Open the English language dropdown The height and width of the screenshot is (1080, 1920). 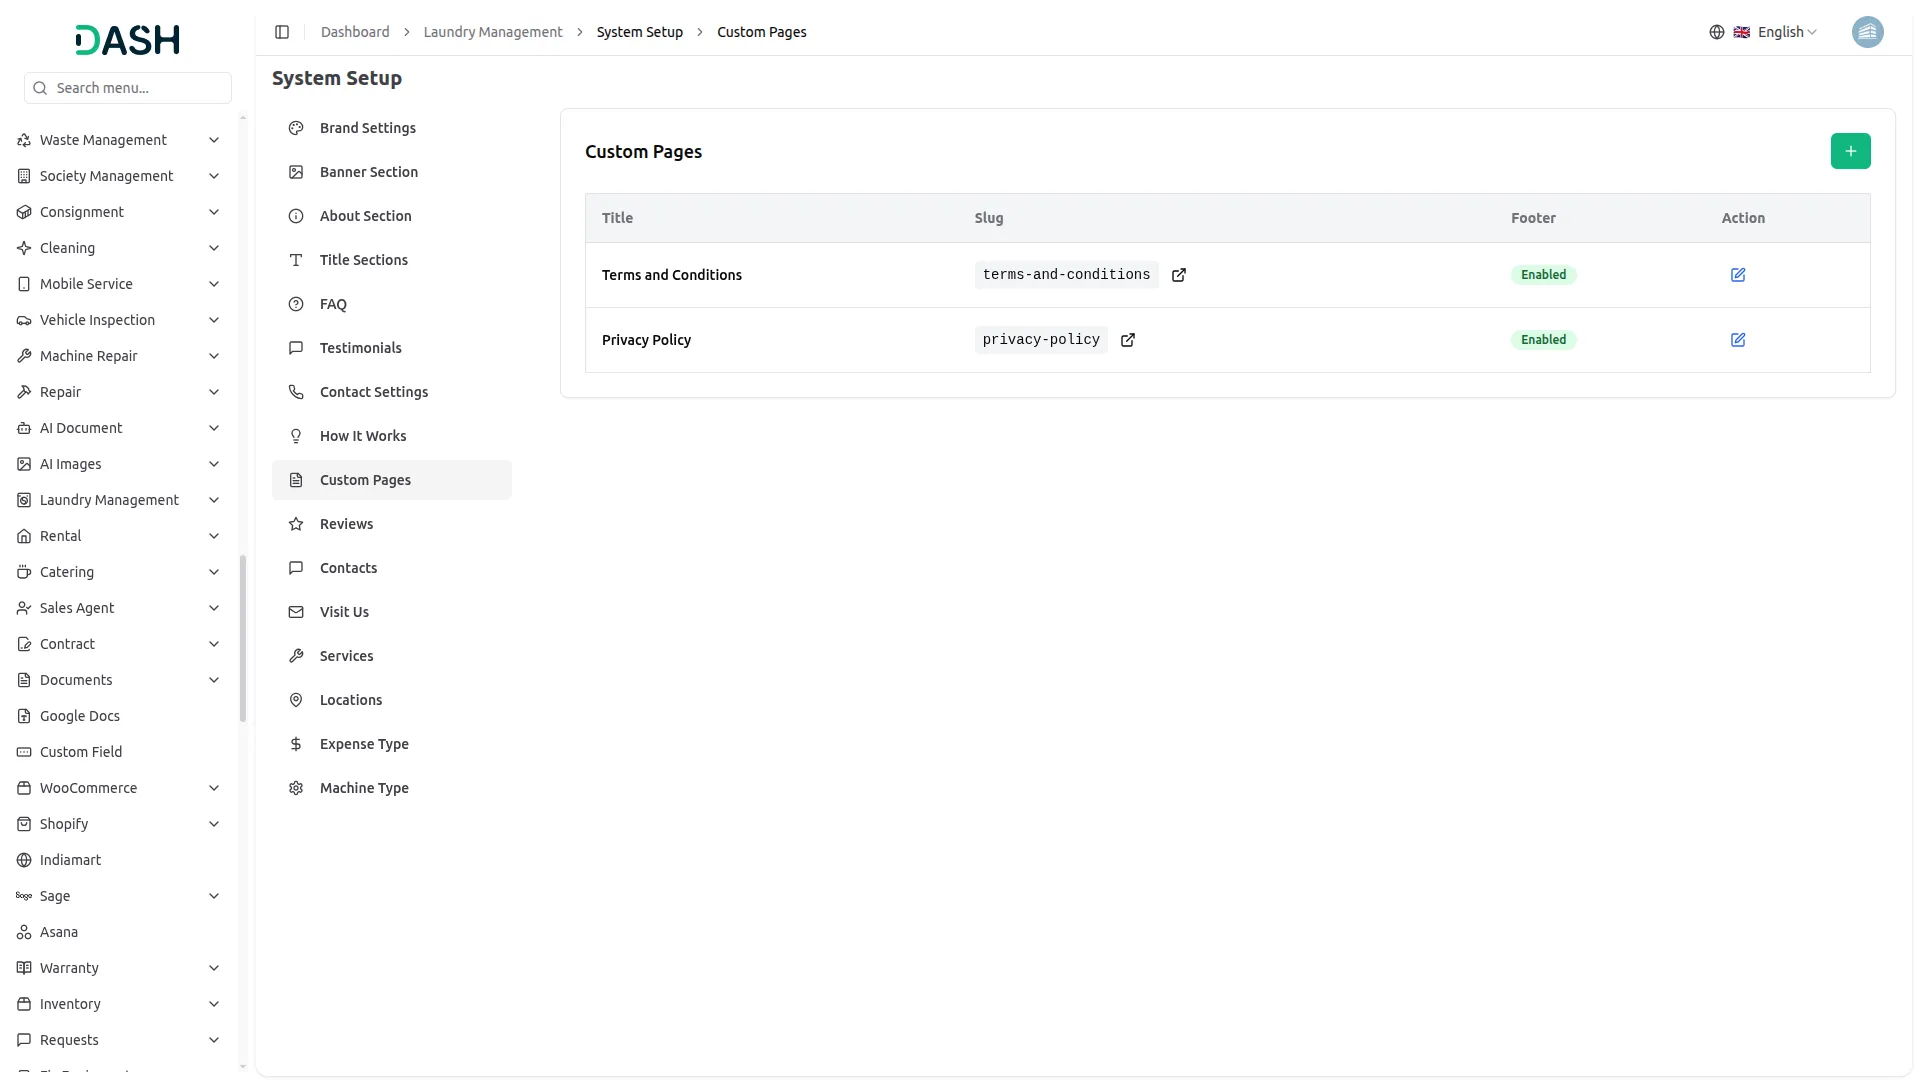1782,31
